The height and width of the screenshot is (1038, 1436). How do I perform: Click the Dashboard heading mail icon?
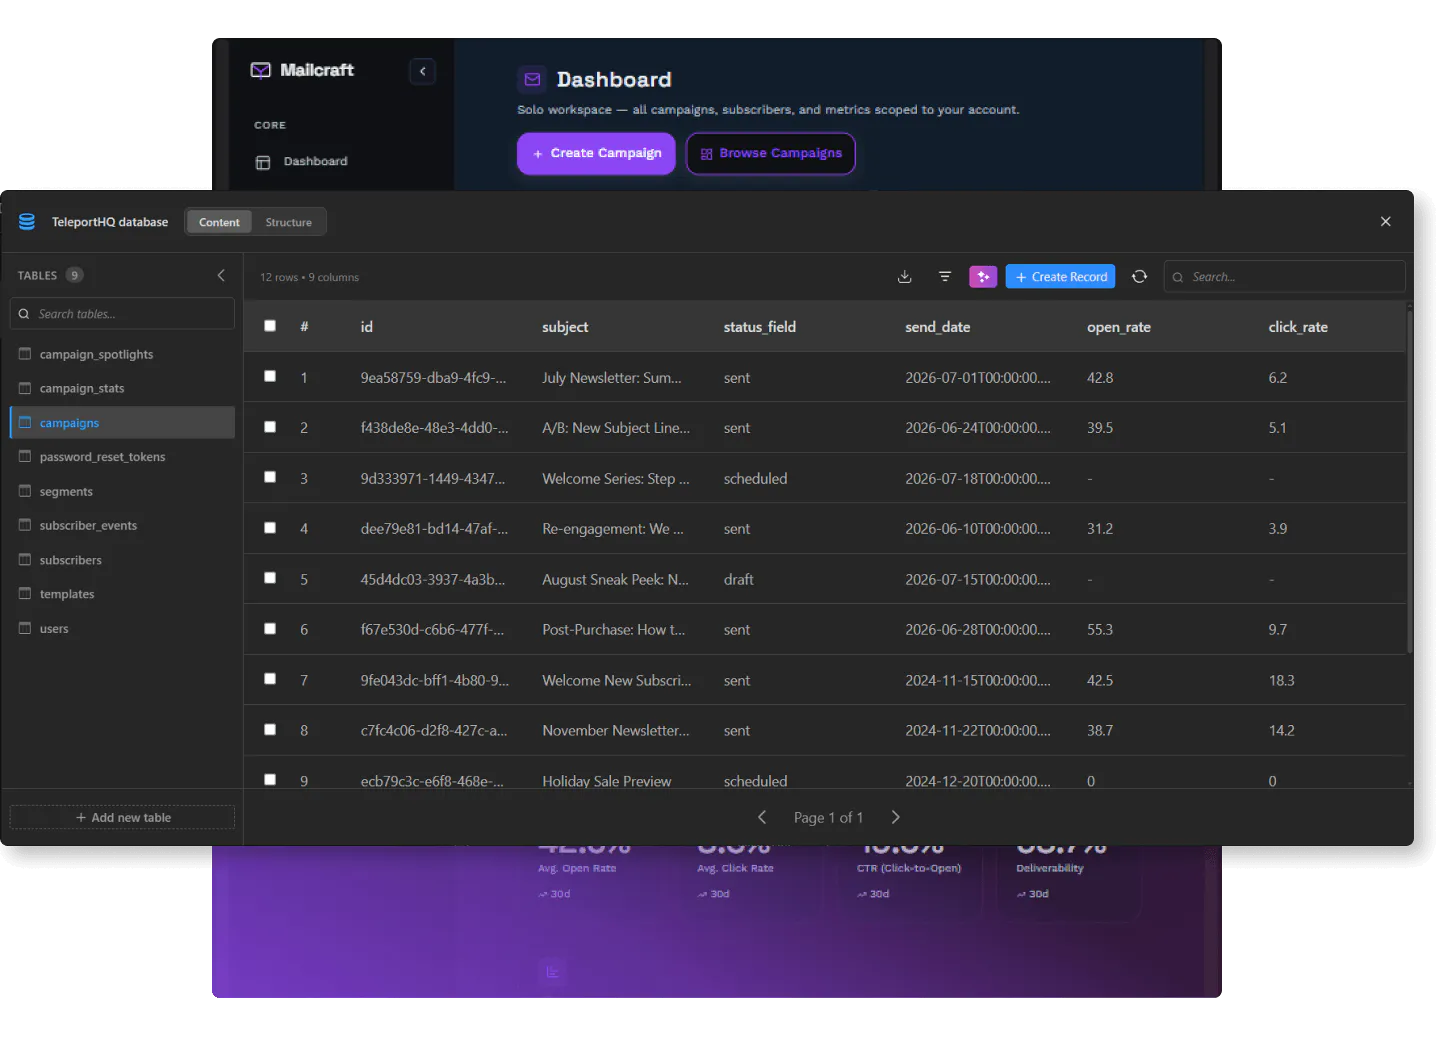point(532,79)
